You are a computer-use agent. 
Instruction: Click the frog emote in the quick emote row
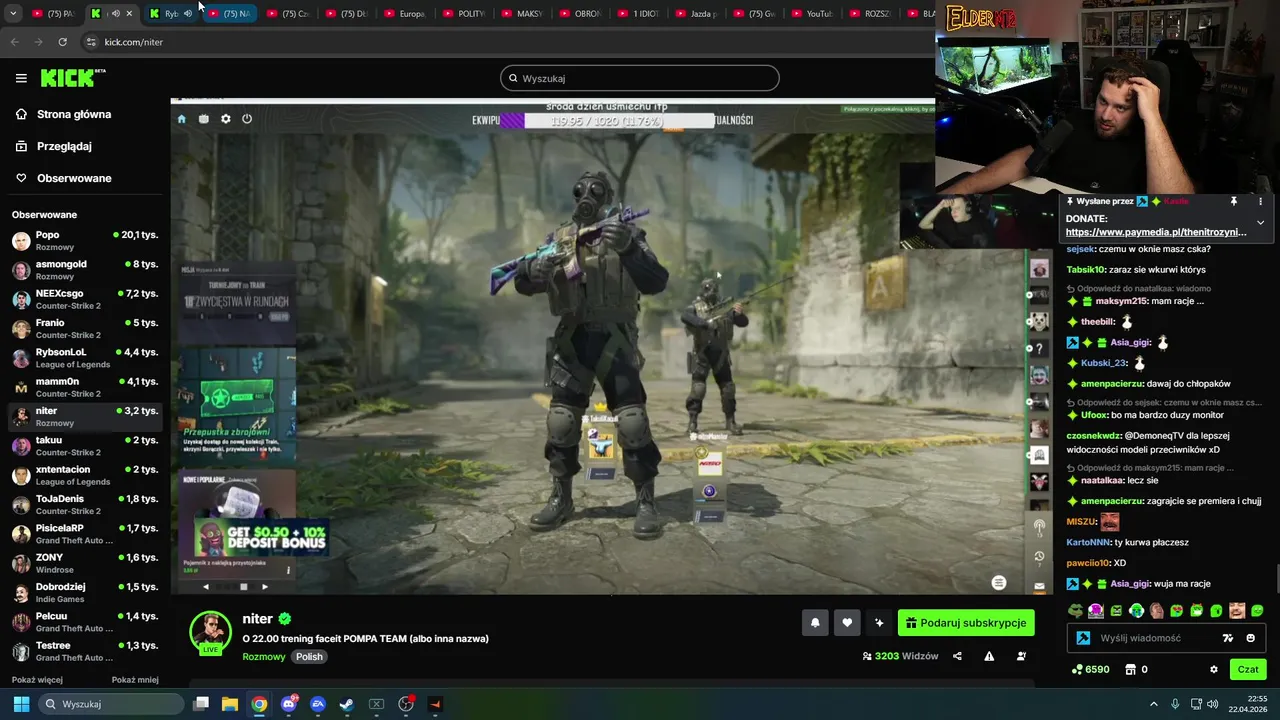[1075, 610]
